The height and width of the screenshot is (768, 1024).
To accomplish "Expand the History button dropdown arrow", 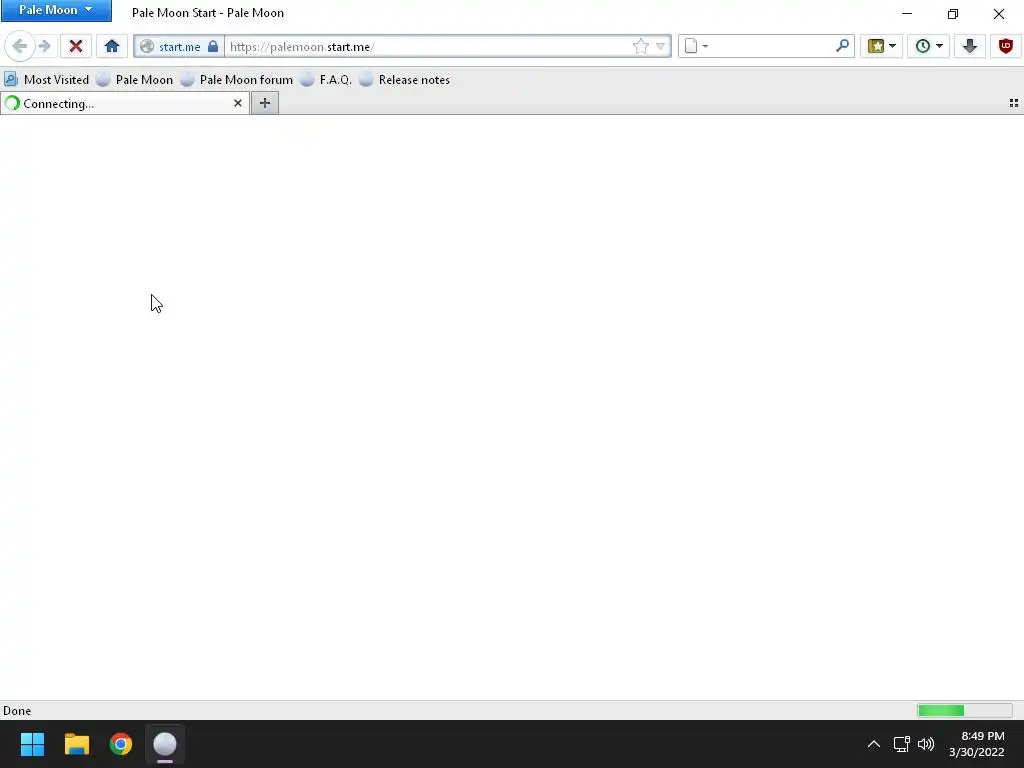I will [x=940, y=46].
